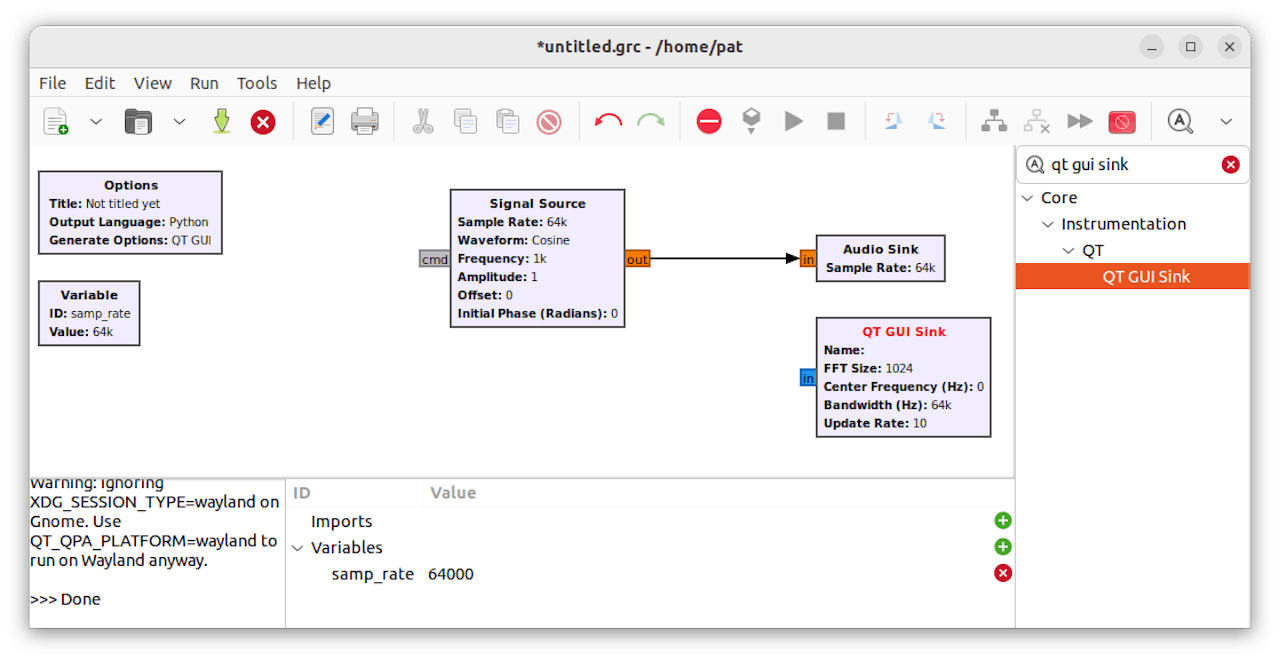Open dropdown arrow beside new flowgraph icon
The image size is (1280, 661).
pyautogui.click(x=96, y=122)
